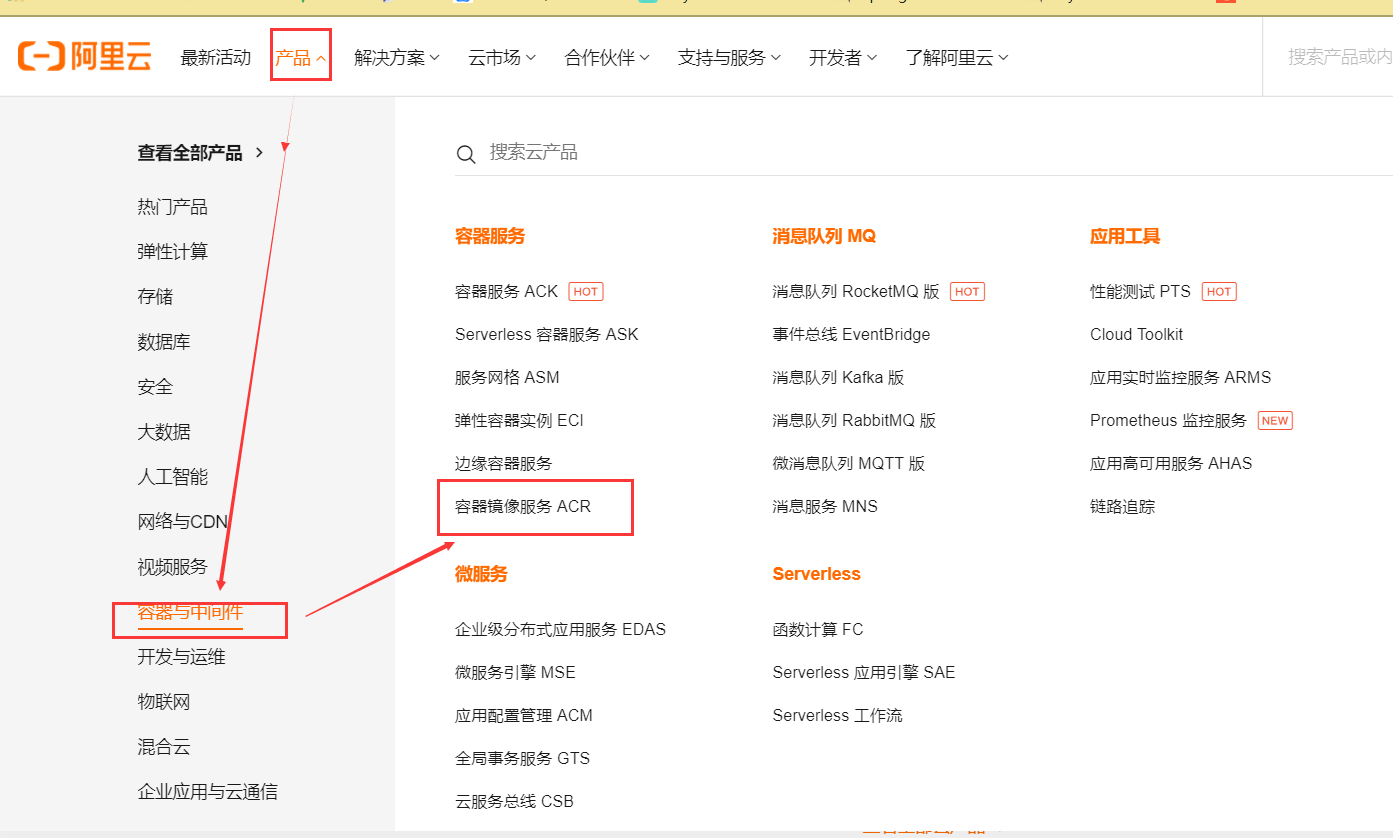1393x838 pixels.
Task: Open 微服务引擎 MSE
Action: click(x=515, y=673)
